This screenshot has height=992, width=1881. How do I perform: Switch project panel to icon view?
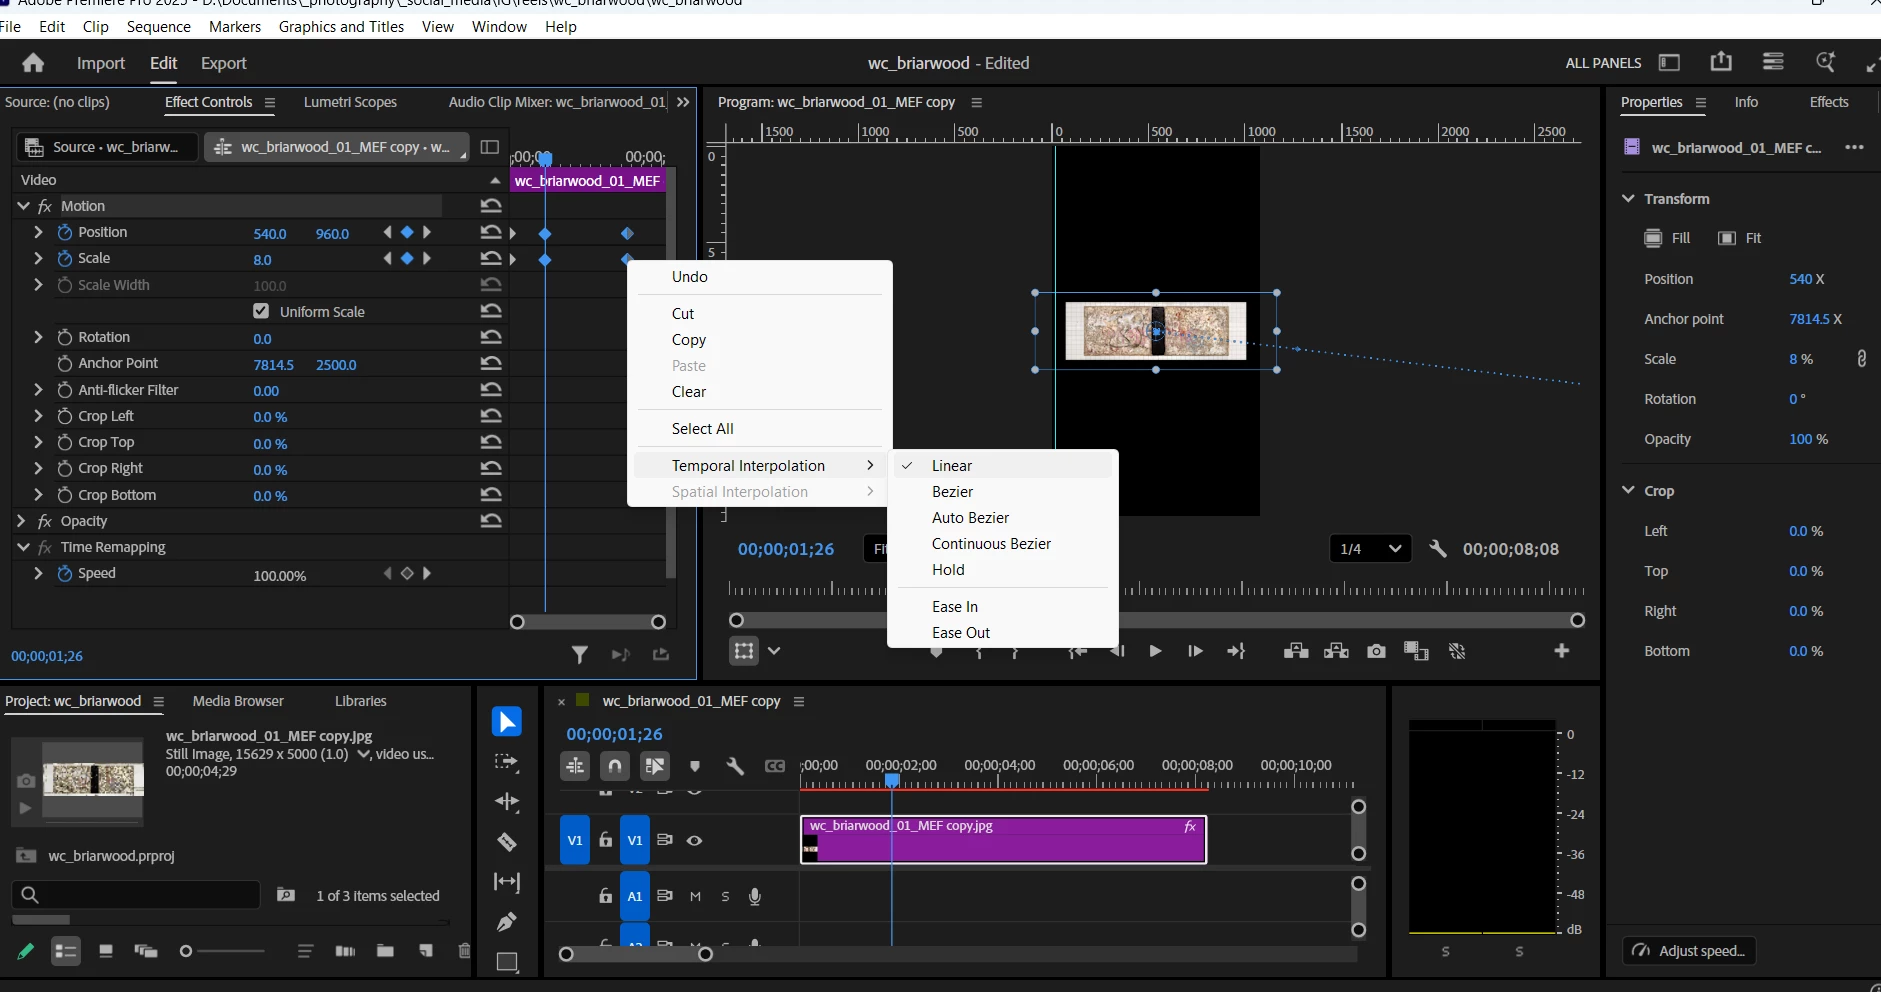point(106,951)
